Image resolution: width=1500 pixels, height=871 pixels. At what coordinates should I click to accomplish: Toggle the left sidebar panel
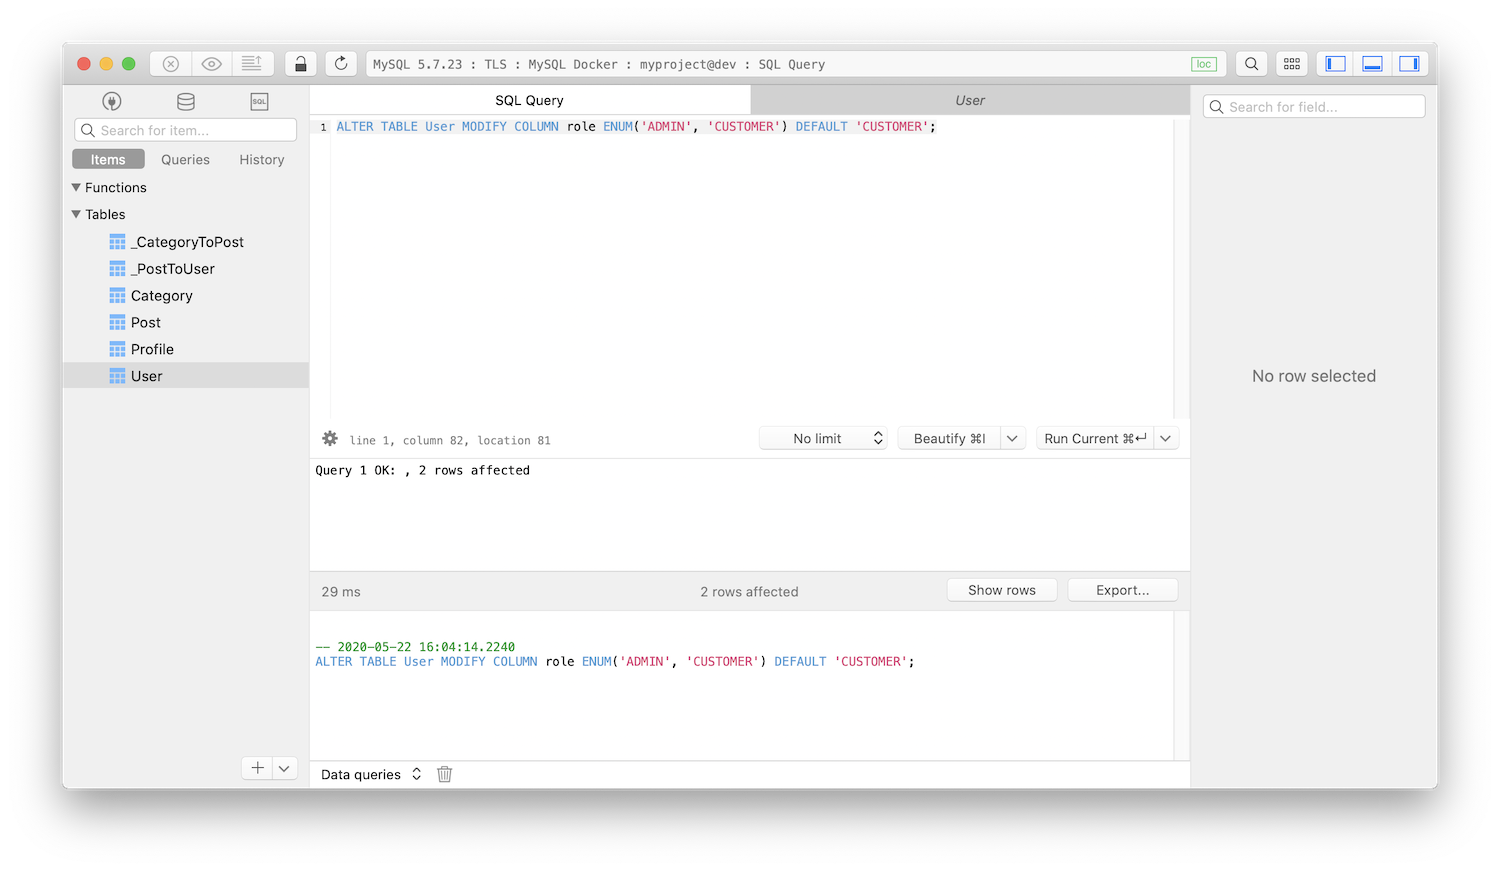(x=1334, y=63)
